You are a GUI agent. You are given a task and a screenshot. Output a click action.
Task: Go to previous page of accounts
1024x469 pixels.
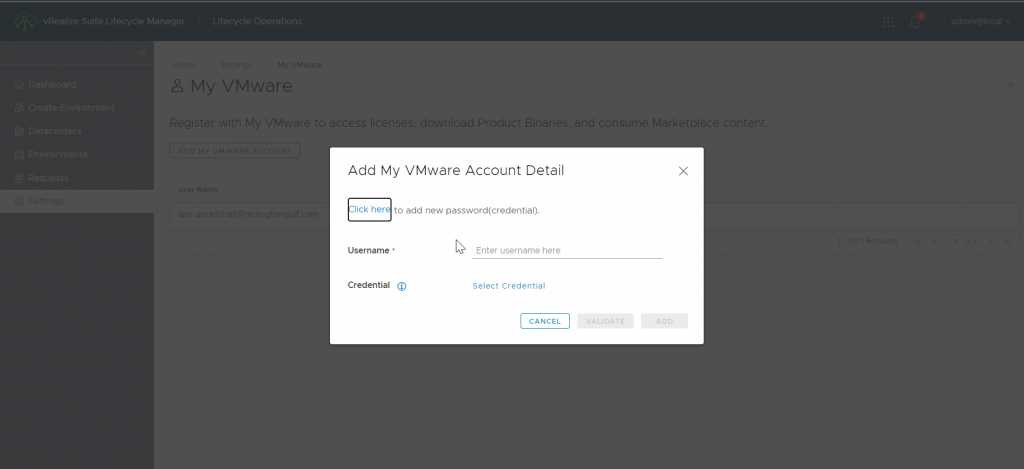point(935,242)
